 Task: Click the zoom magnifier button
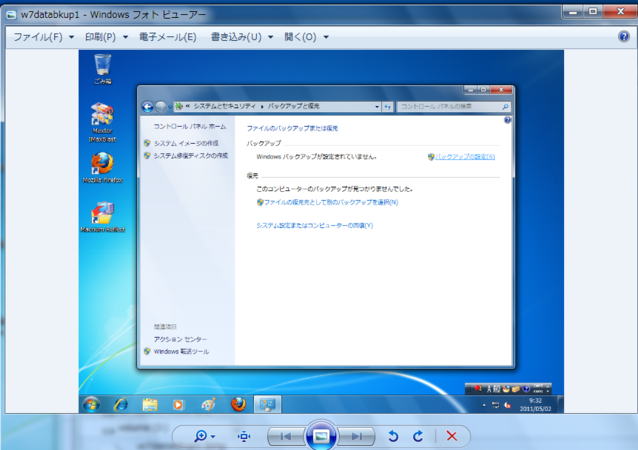[200, 436]
